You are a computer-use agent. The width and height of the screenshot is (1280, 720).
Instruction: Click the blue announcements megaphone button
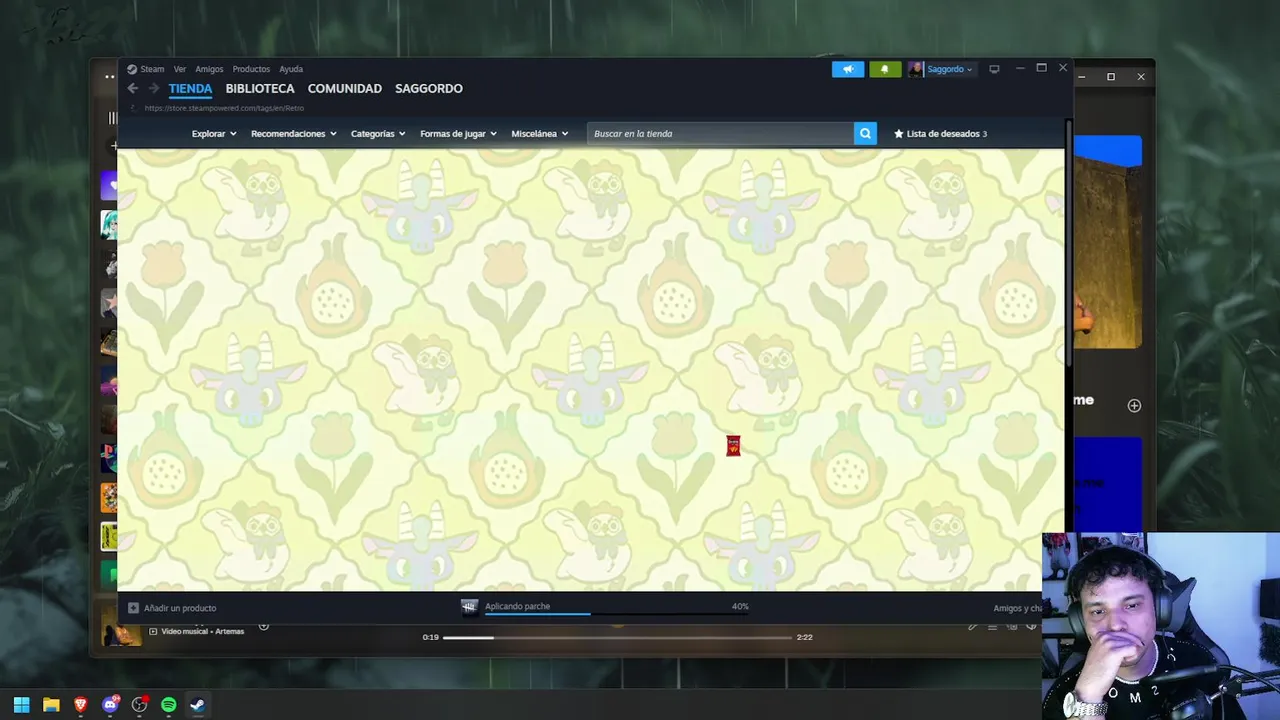point(848,69)
